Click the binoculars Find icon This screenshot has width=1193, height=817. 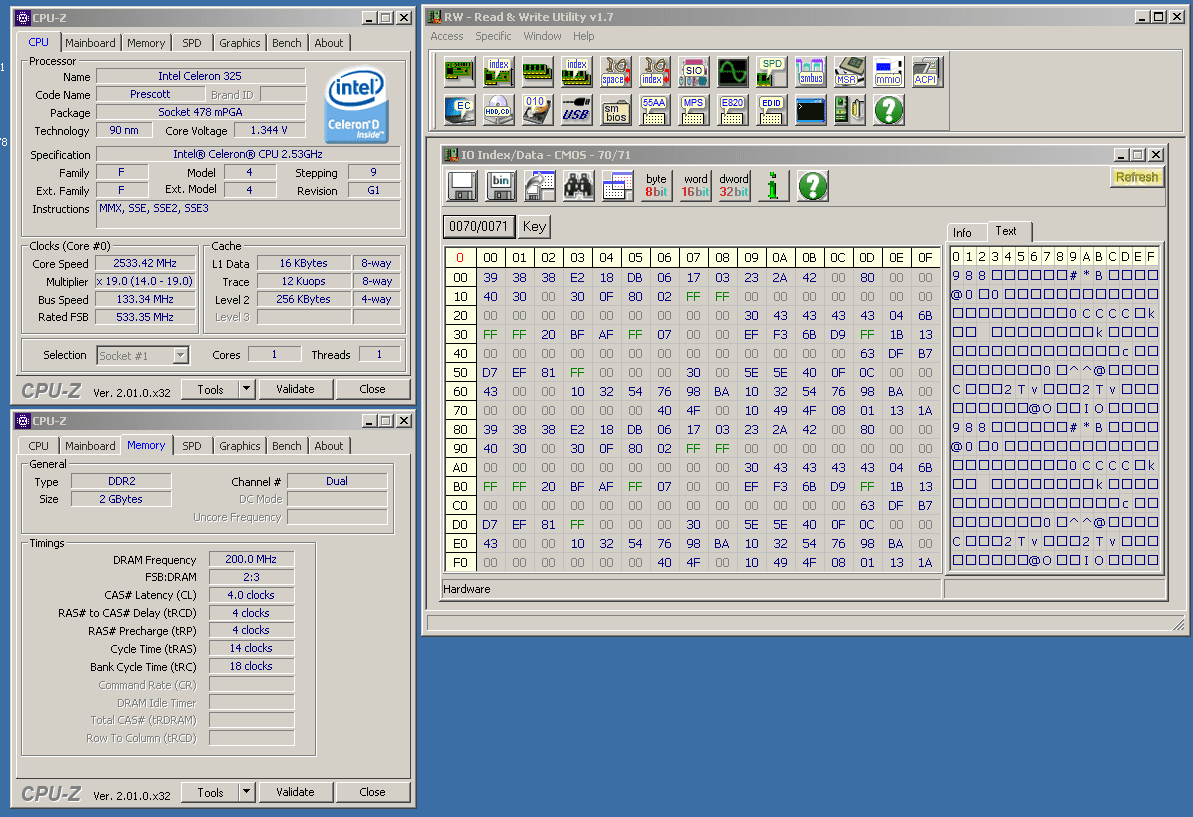coord(578,186)
